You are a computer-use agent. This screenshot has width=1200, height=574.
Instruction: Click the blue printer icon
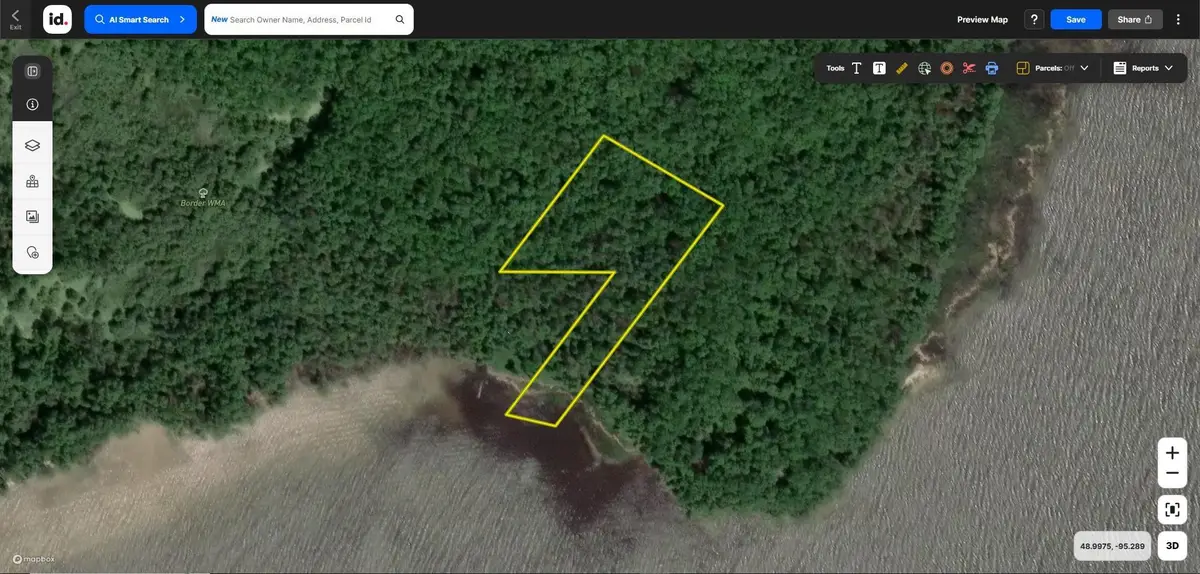click(992, 68)
